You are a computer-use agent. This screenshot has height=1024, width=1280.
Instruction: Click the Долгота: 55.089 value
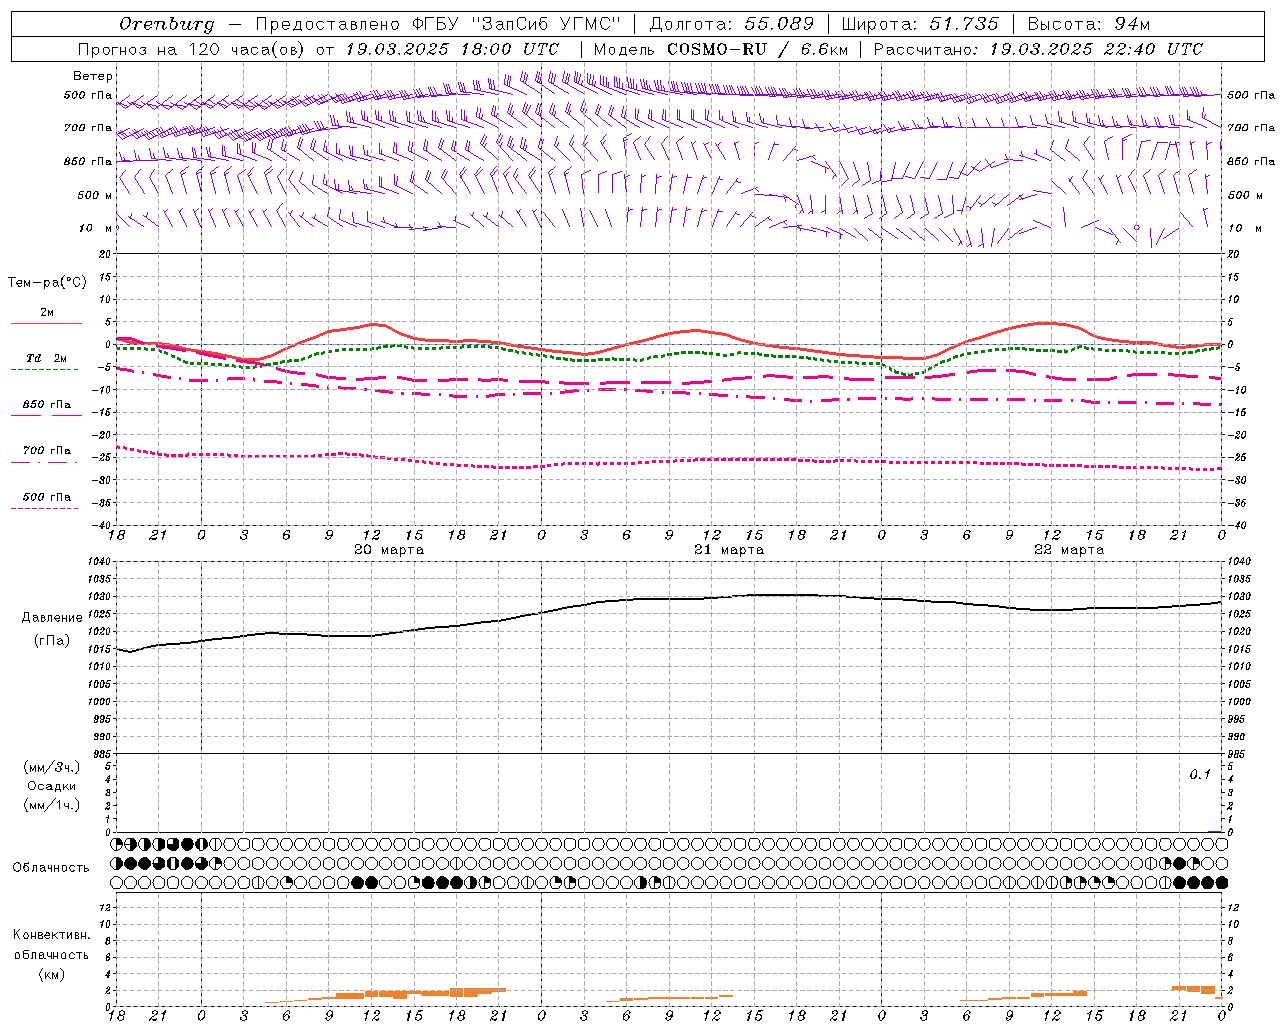tap(732, 24)
